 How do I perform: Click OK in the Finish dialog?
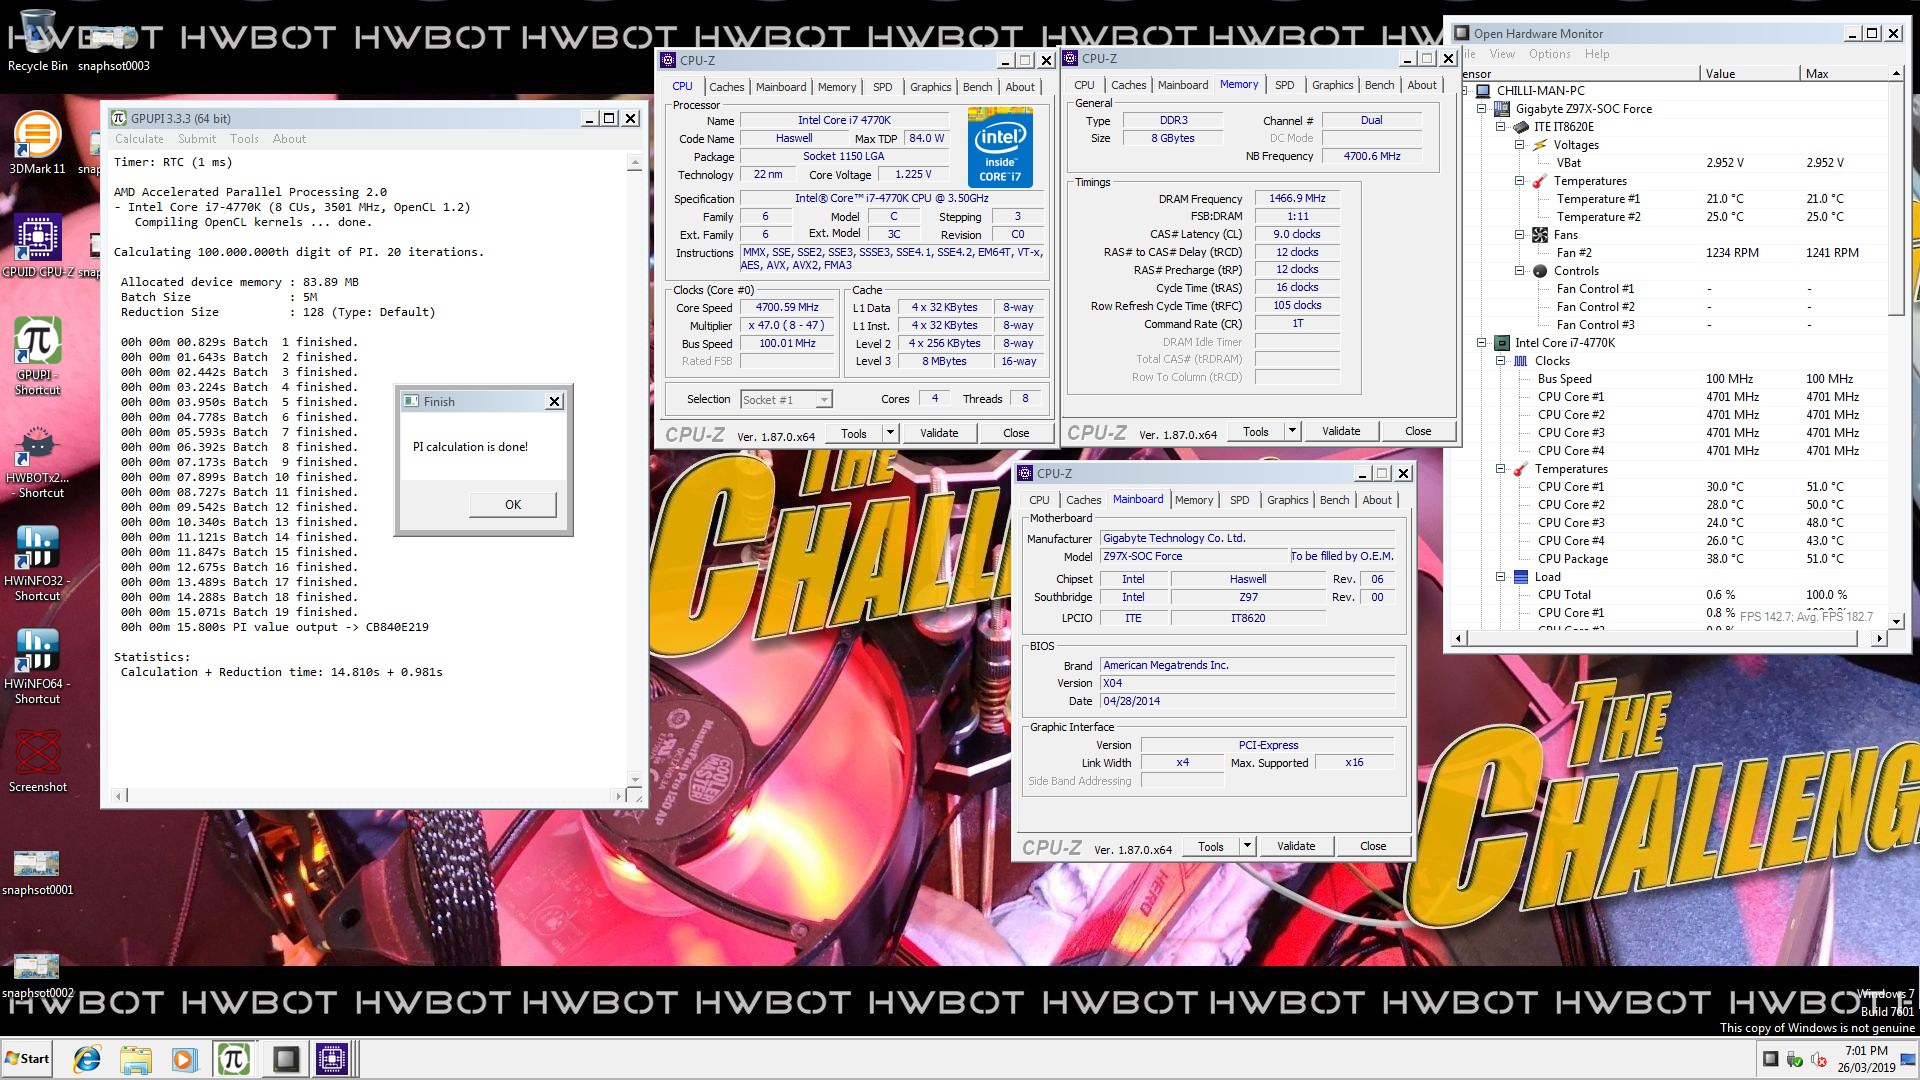coord(513,505)
